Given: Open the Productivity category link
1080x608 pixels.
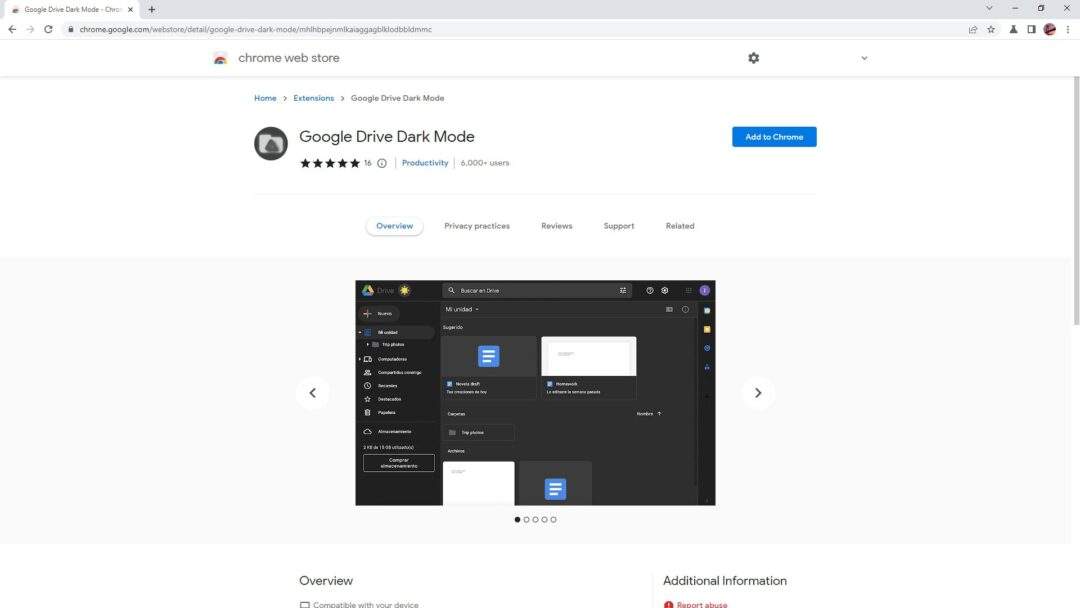Looking at the screenshot, I should (x=425, y=163).
